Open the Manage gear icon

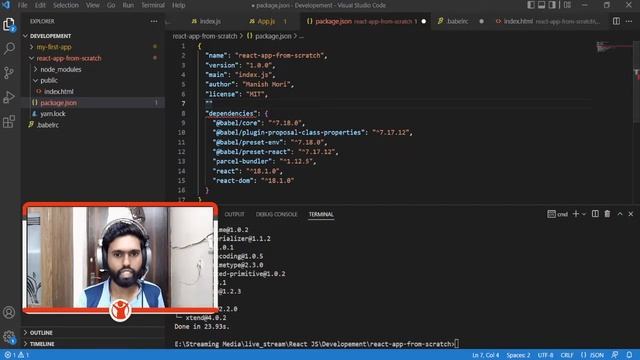(x=9, y=337)
